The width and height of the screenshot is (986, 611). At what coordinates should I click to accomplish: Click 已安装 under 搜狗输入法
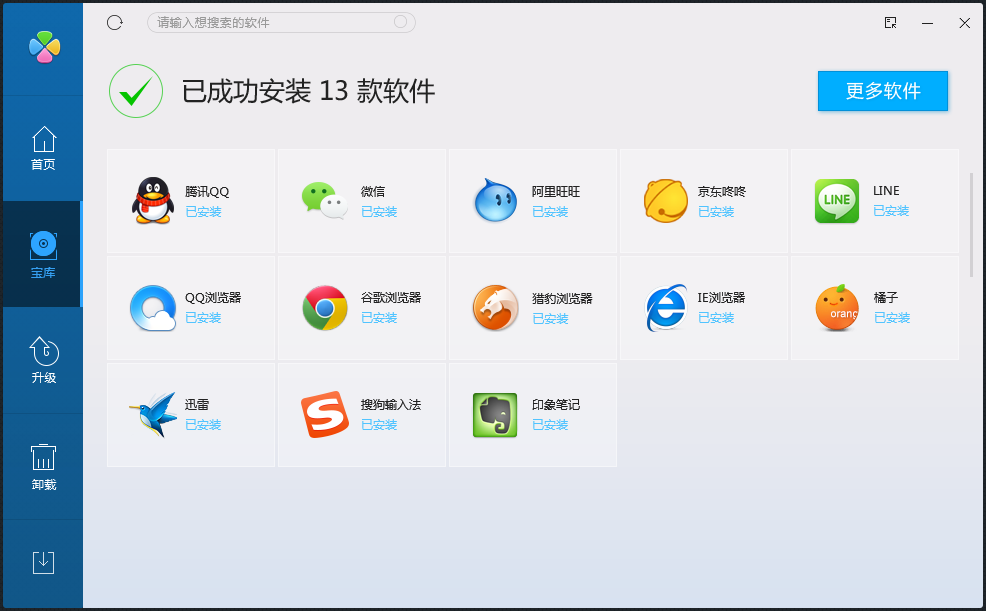tap(379, 425)
